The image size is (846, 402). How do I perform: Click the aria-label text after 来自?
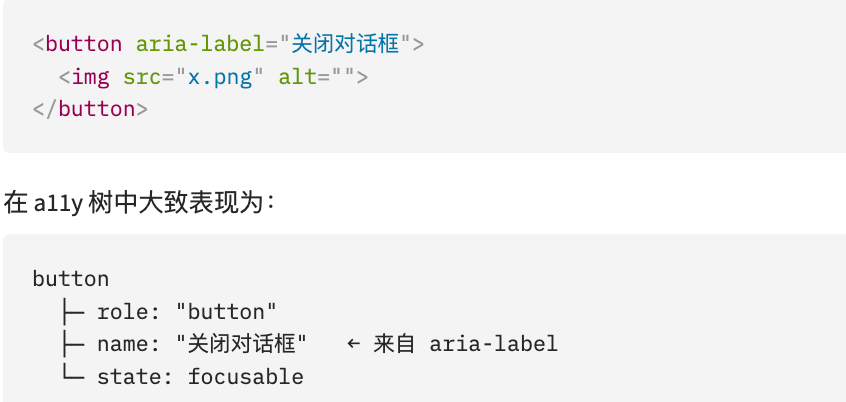point(493,344)
